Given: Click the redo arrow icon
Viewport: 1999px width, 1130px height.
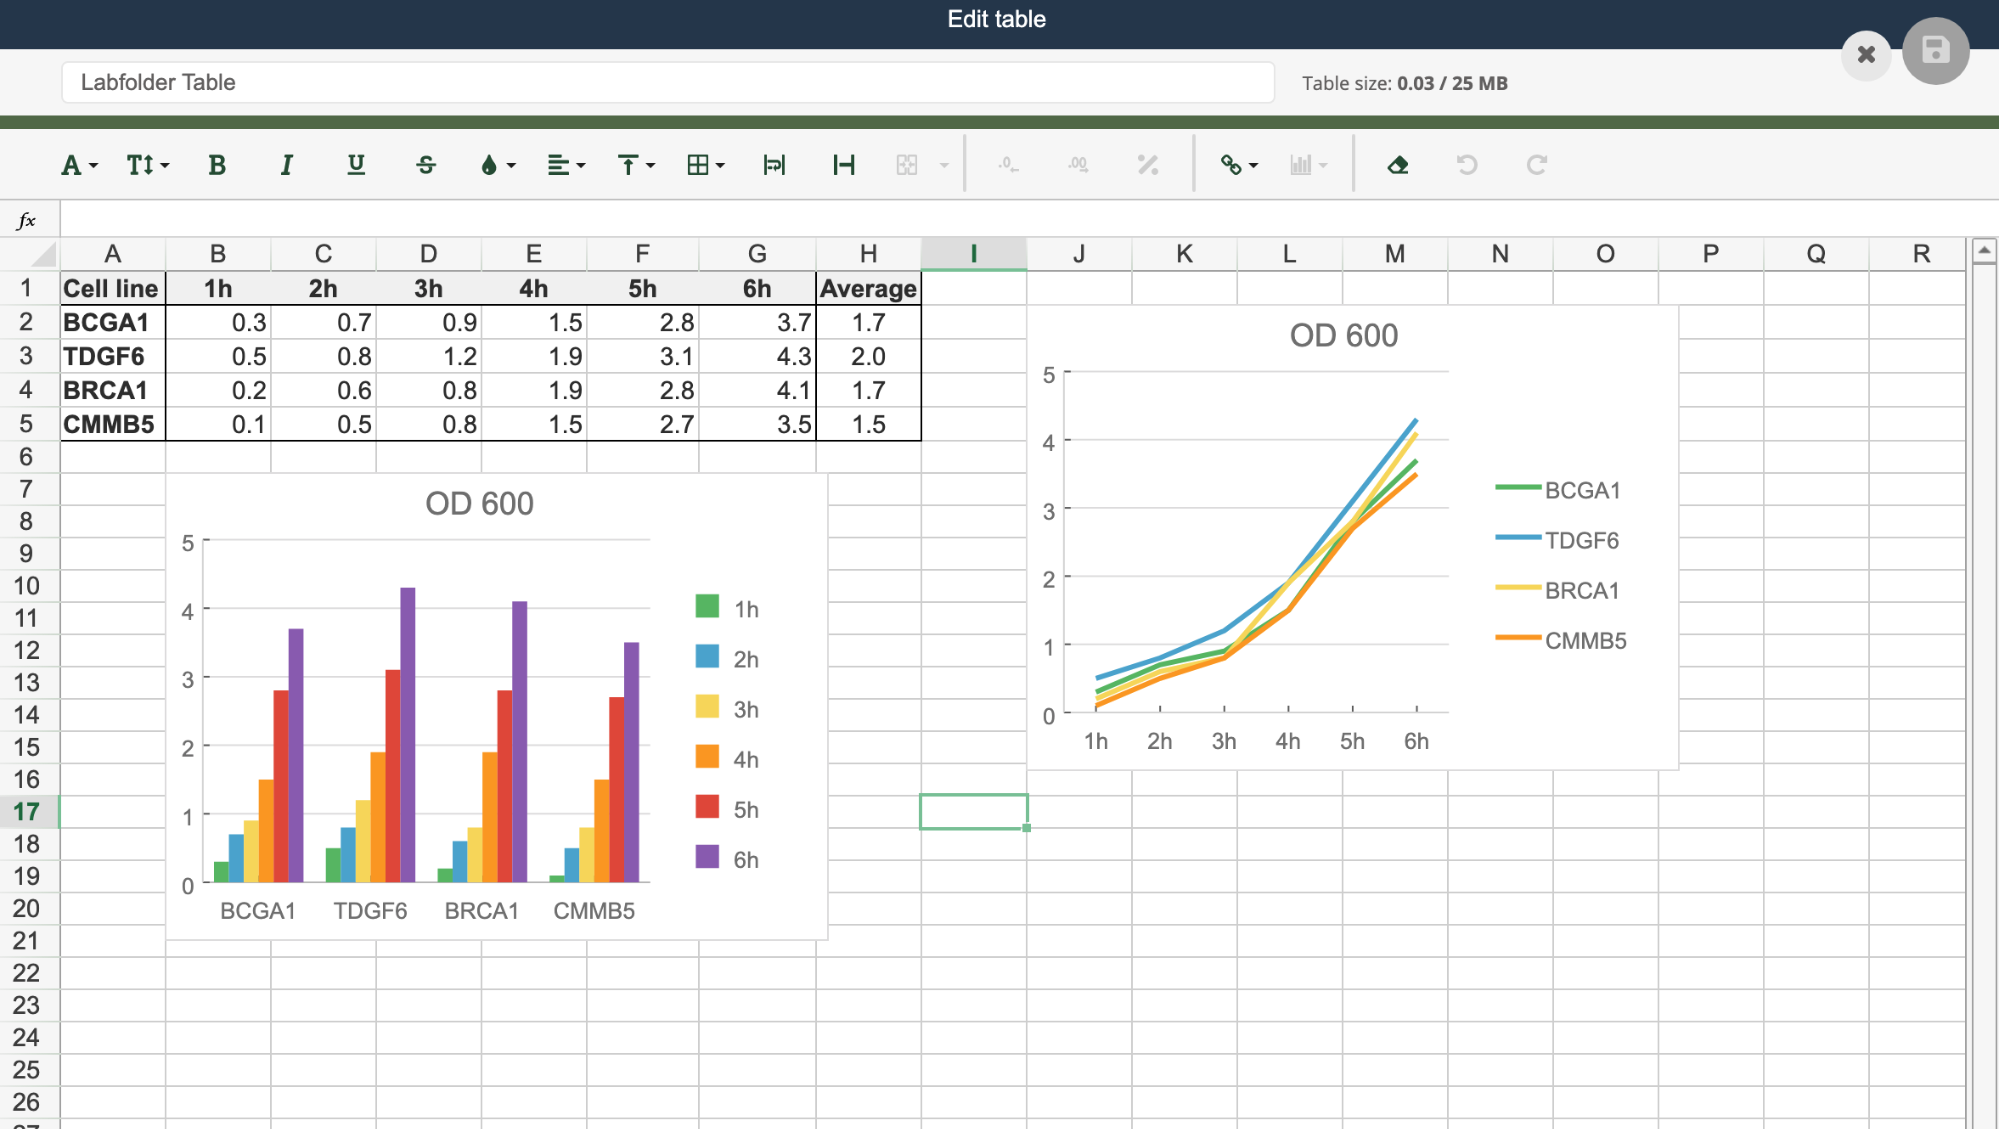Looking at the screenshot, I should (1537, 165).
